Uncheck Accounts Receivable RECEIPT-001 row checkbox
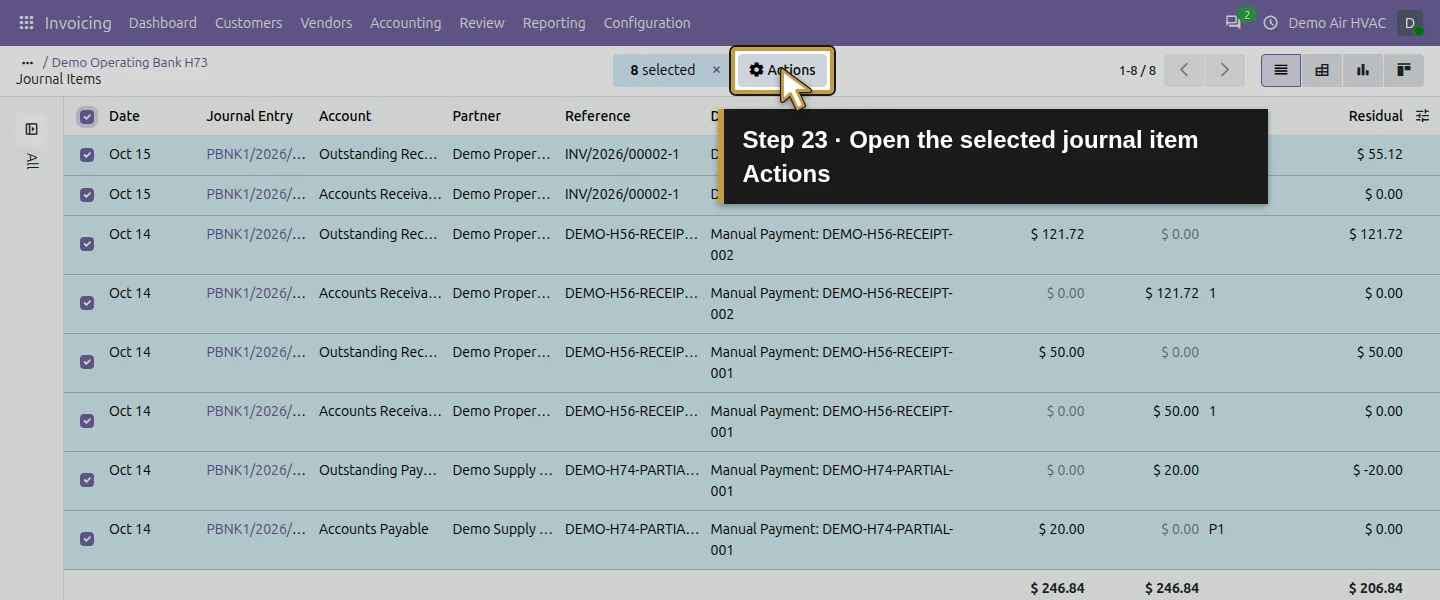This screenshot has width=1440, height=600. [x=87, y=421]
